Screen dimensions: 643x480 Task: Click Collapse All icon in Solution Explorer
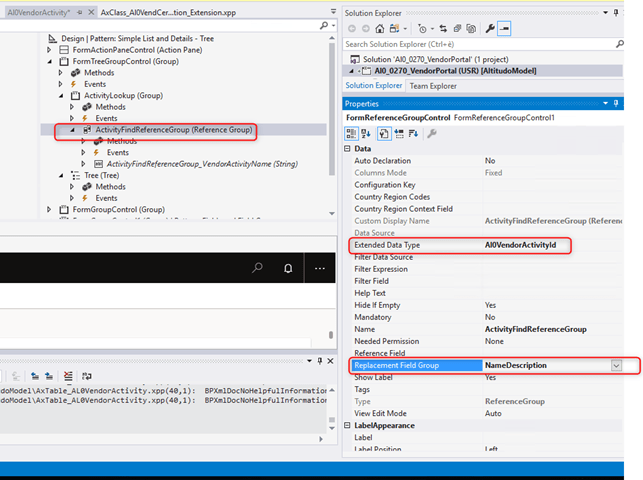456,29
